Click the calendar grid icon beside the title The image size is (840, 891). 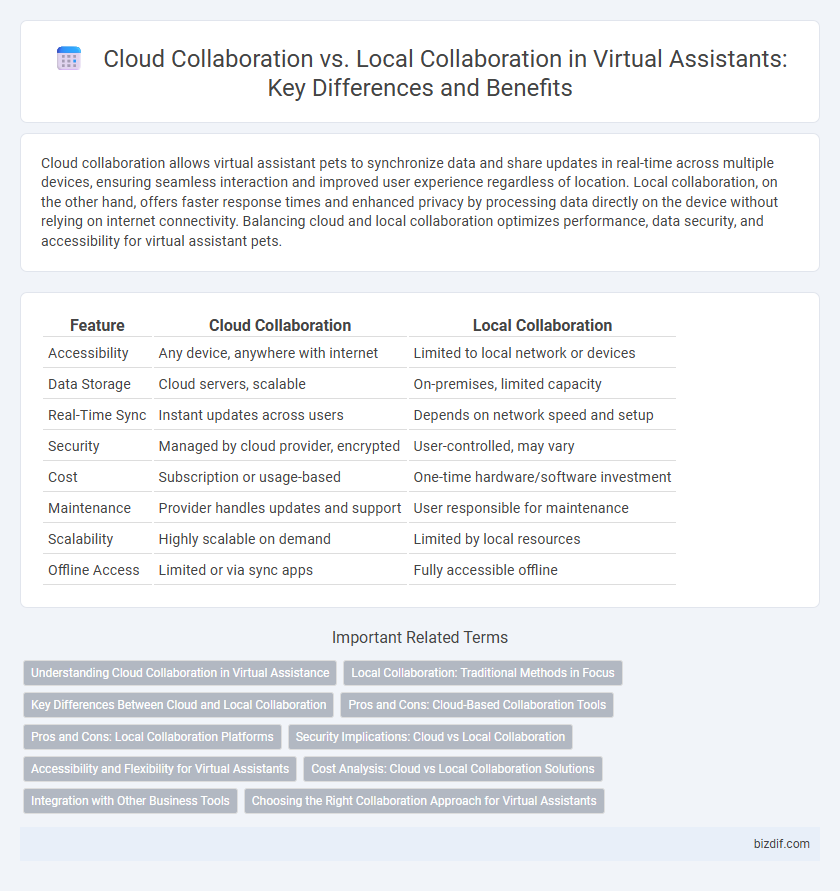click(69, 59)
